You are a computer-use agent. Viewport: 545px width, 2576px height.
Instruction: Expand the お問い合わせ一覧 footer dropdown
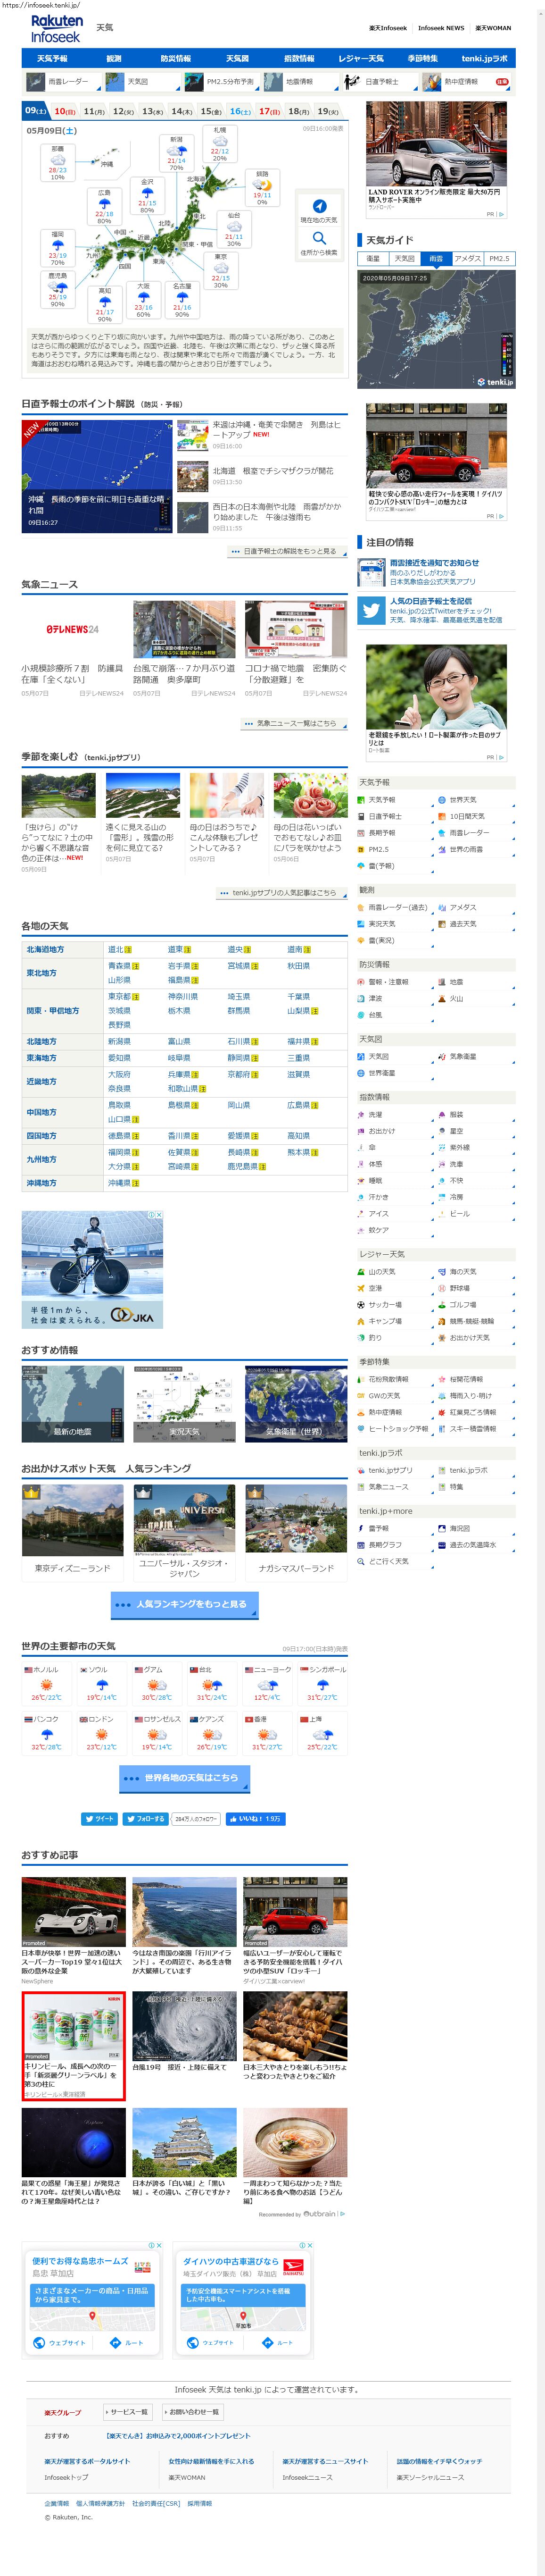point(190,2411)
